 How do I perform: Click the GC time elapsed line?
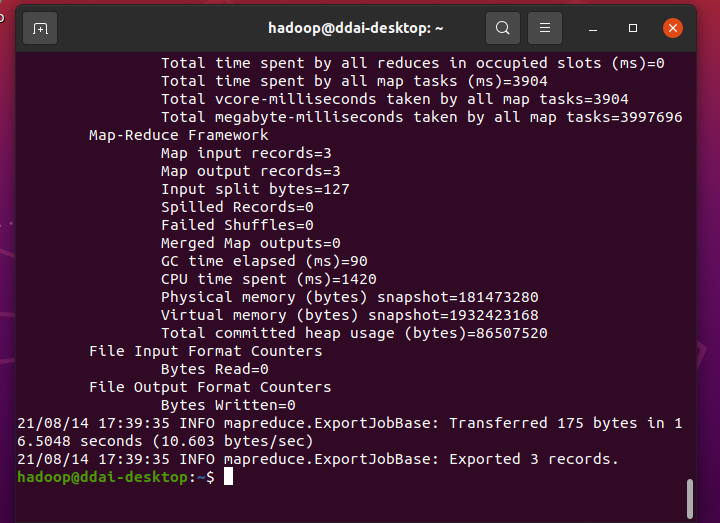pos(264,261)
